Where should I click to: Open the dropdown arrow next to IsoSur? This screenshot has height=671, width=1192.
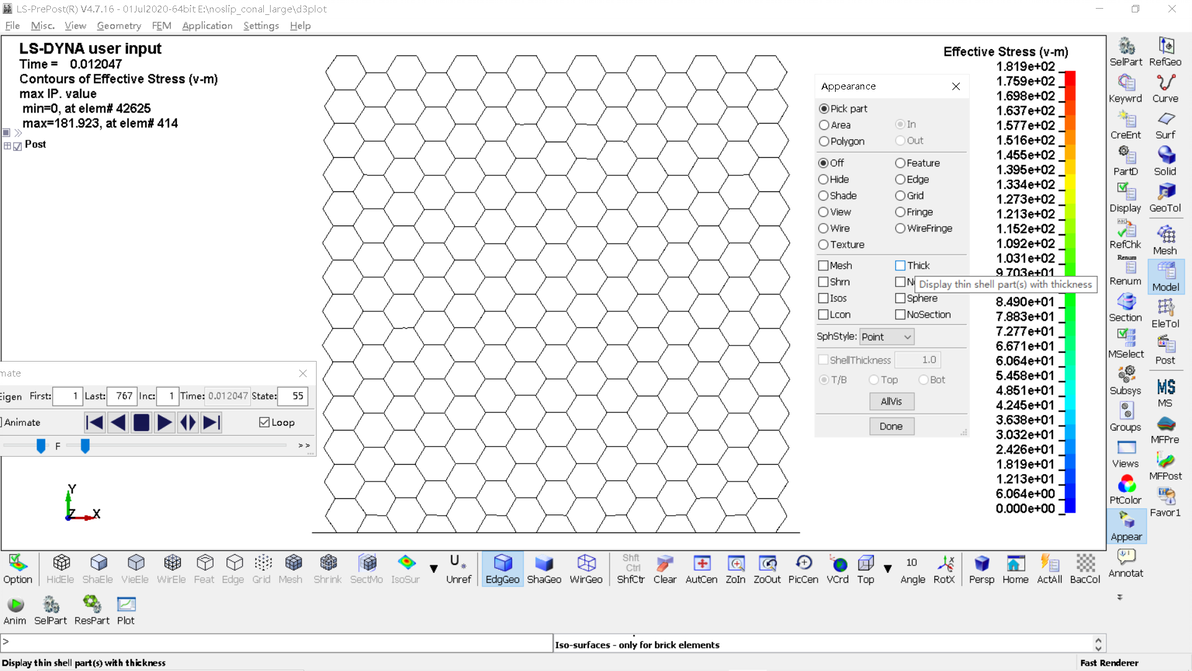click(x=433, y=568)
